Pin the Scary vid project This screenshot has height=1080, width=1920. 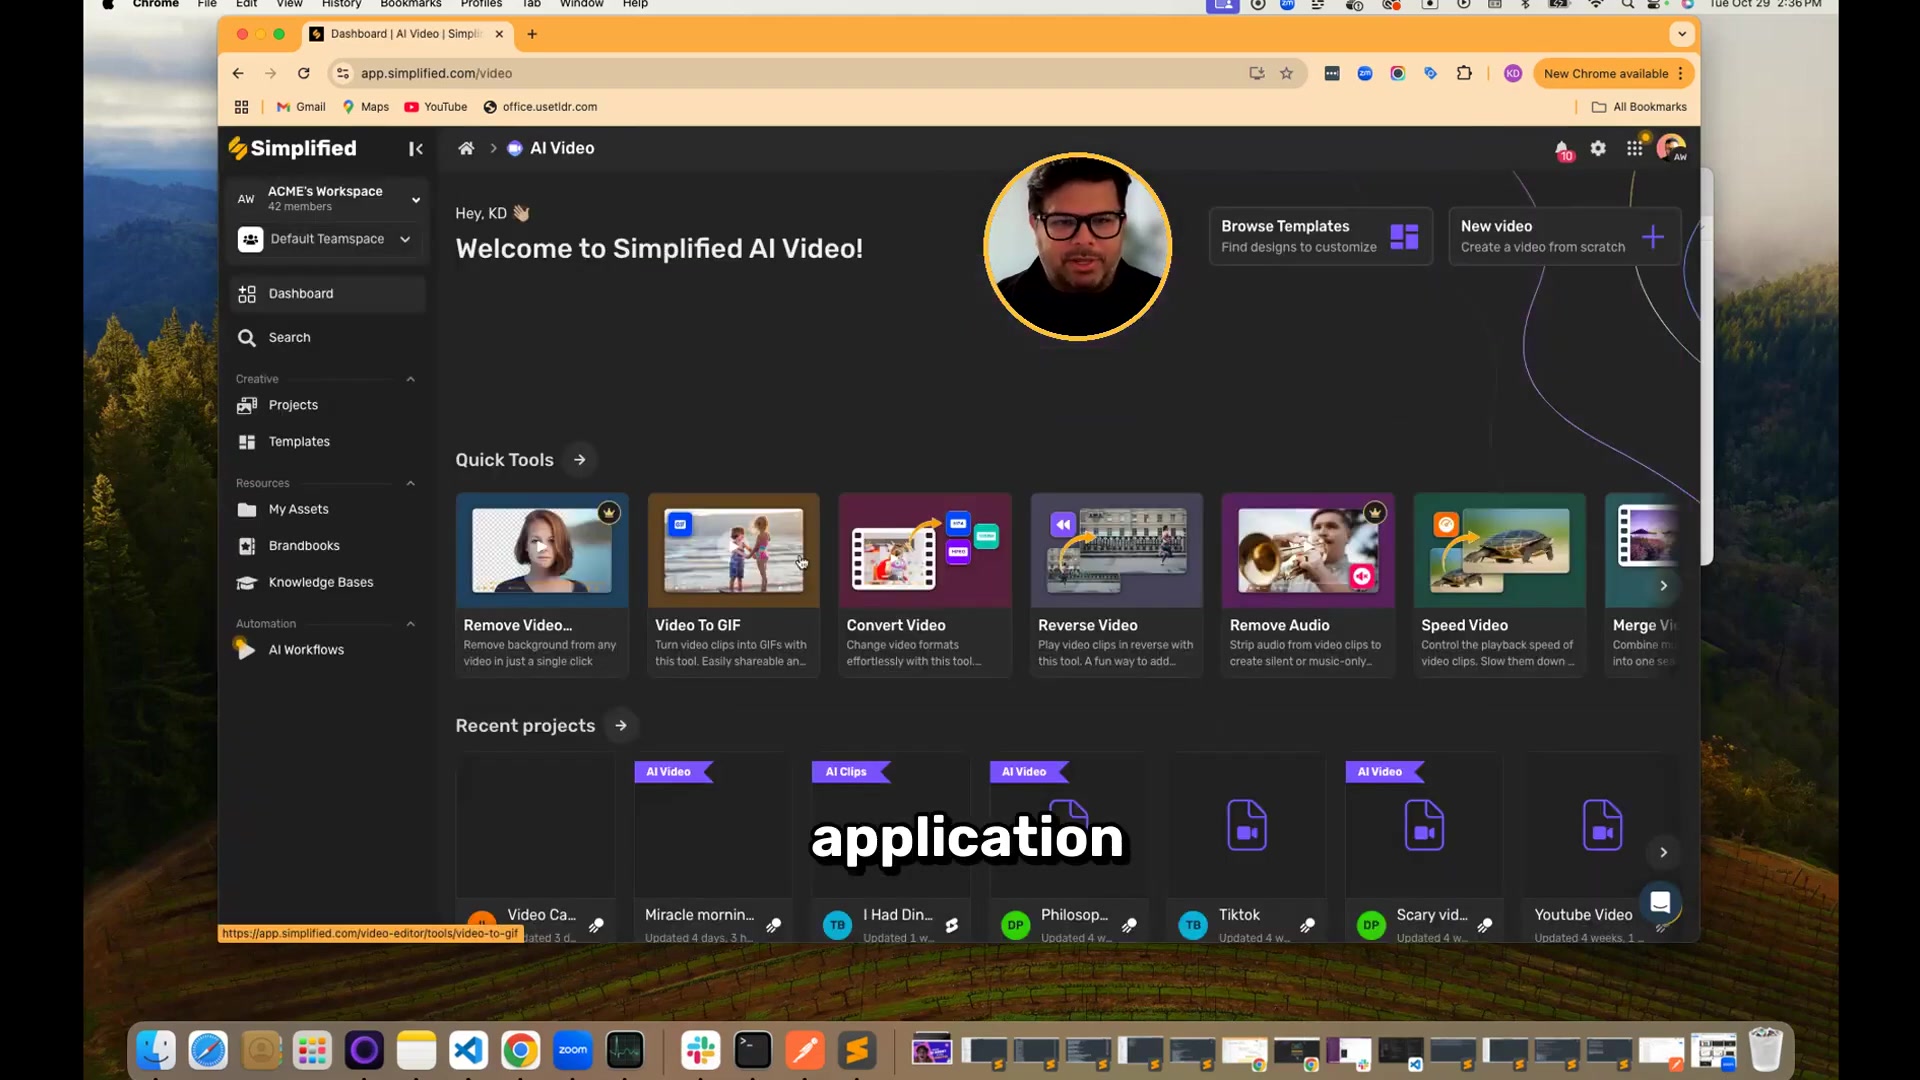coord(1485,926)
